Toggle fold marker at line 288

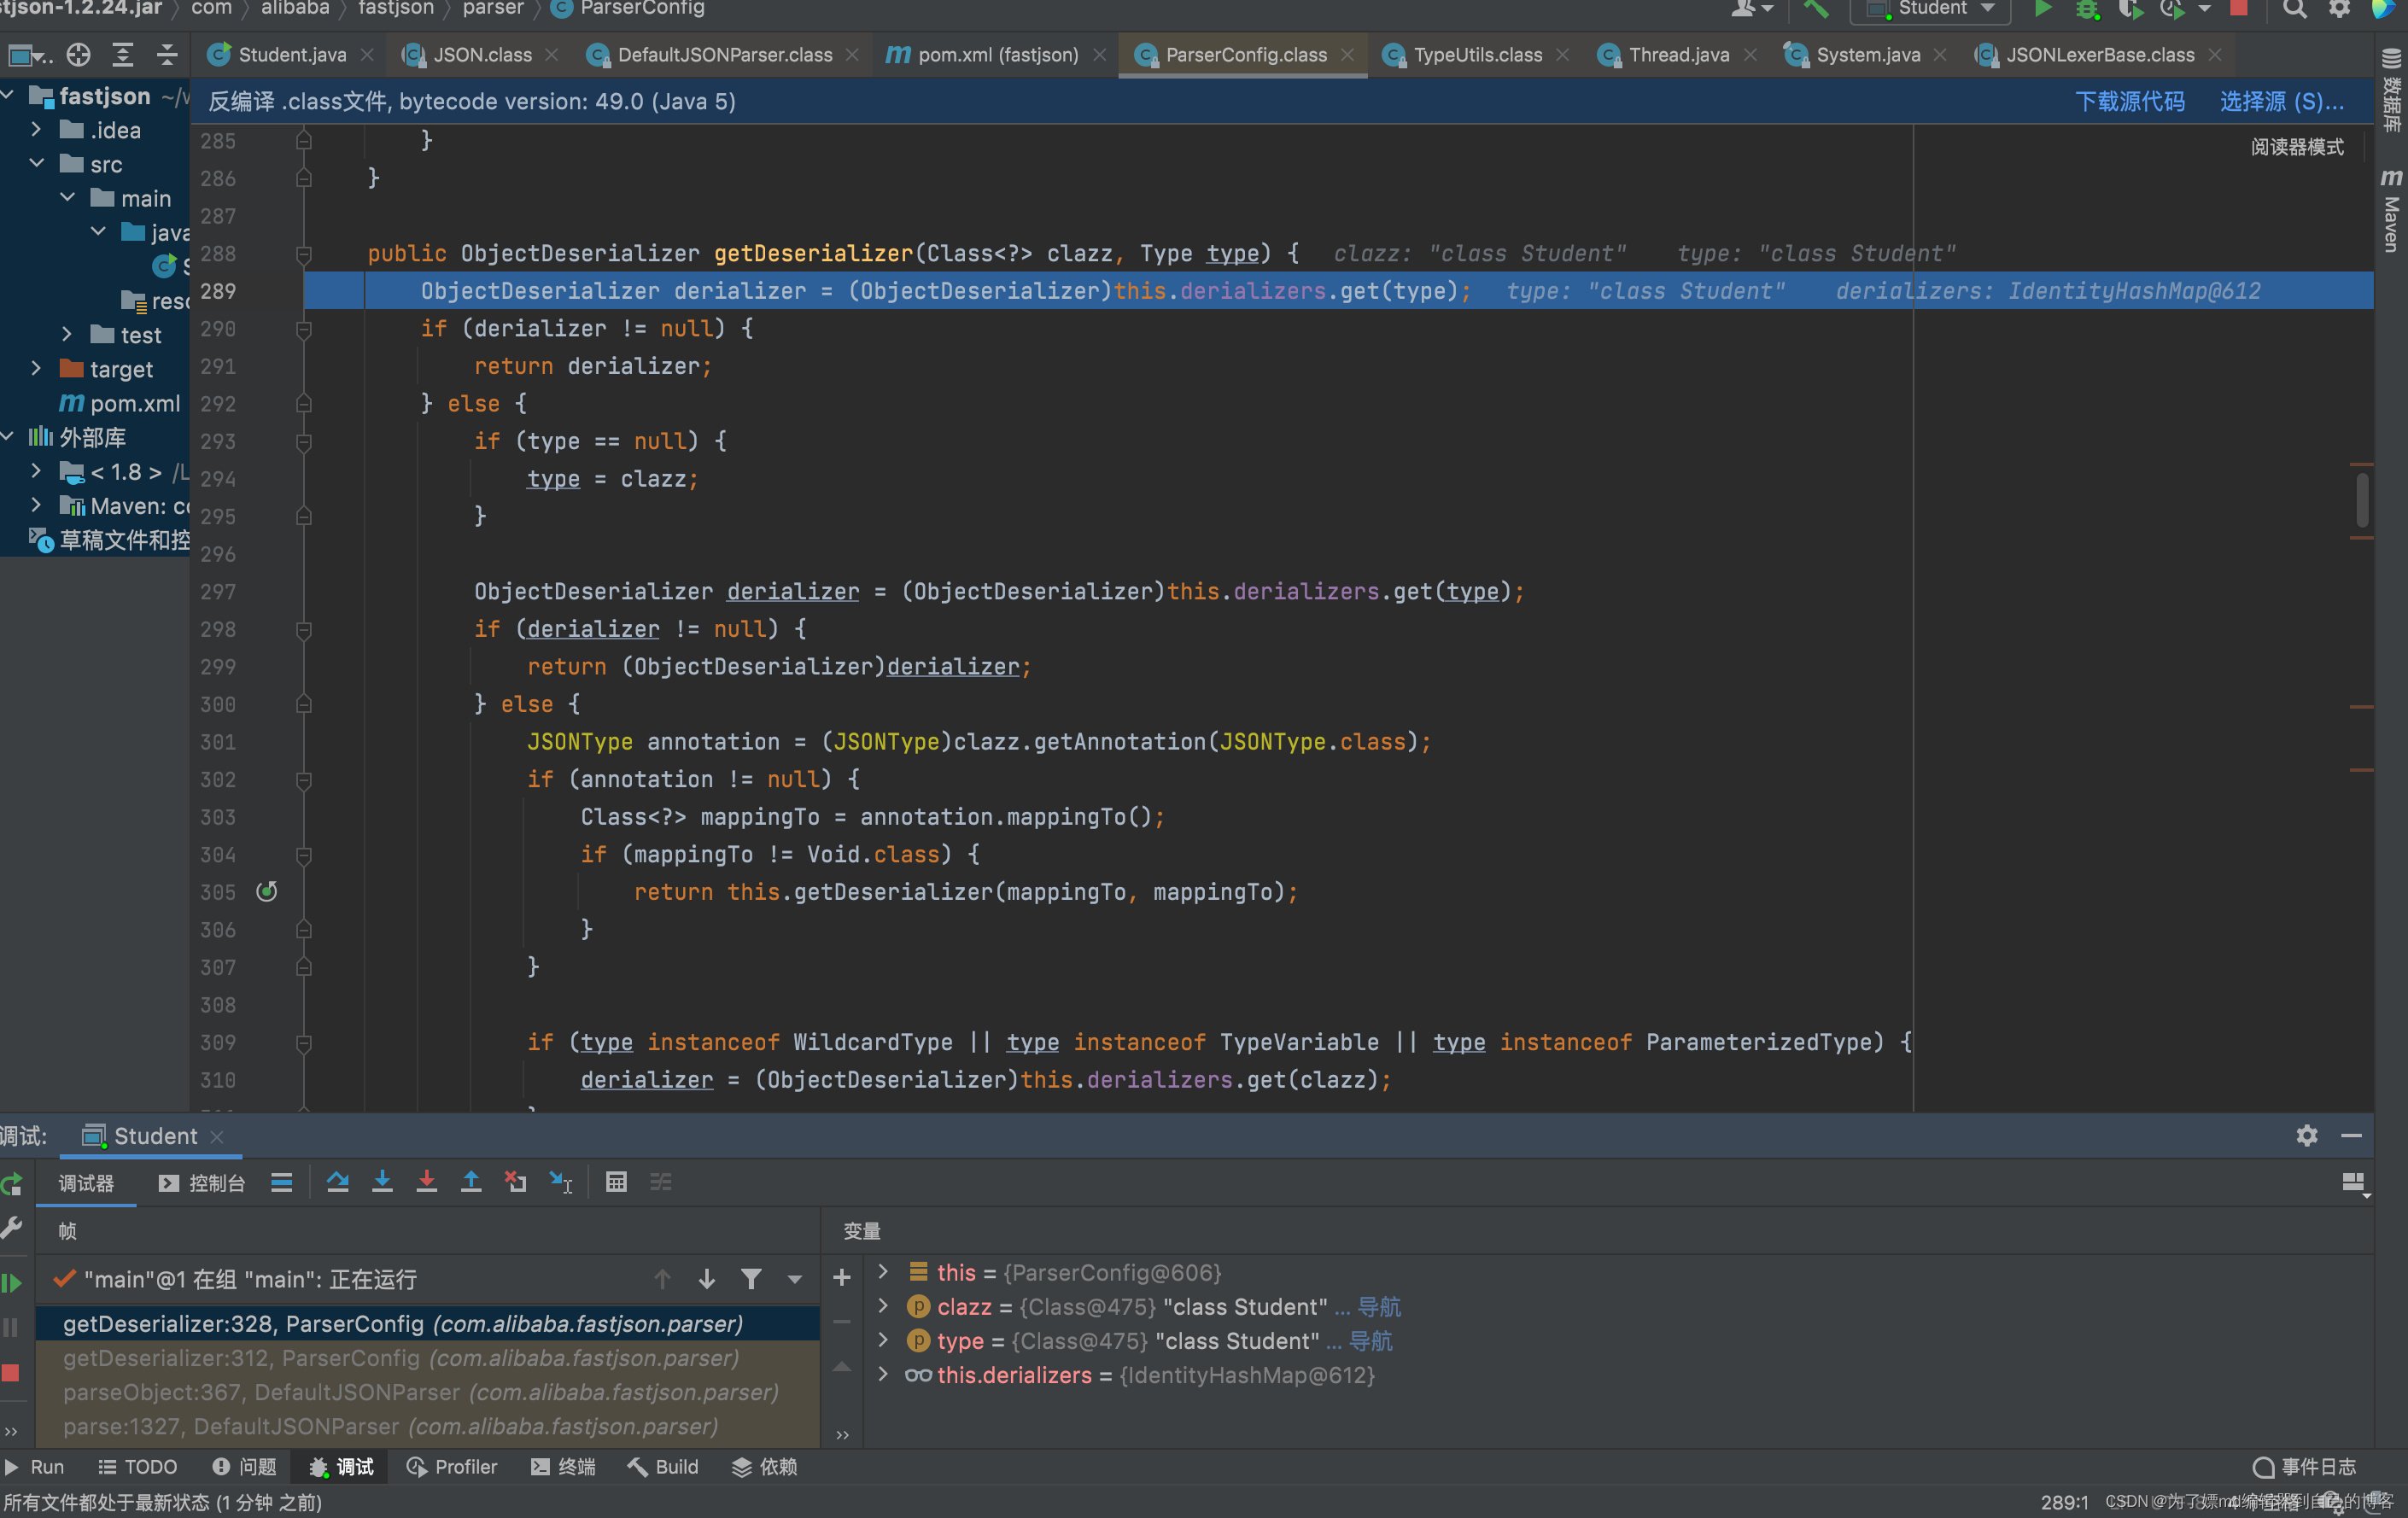(x=304, y=254)
